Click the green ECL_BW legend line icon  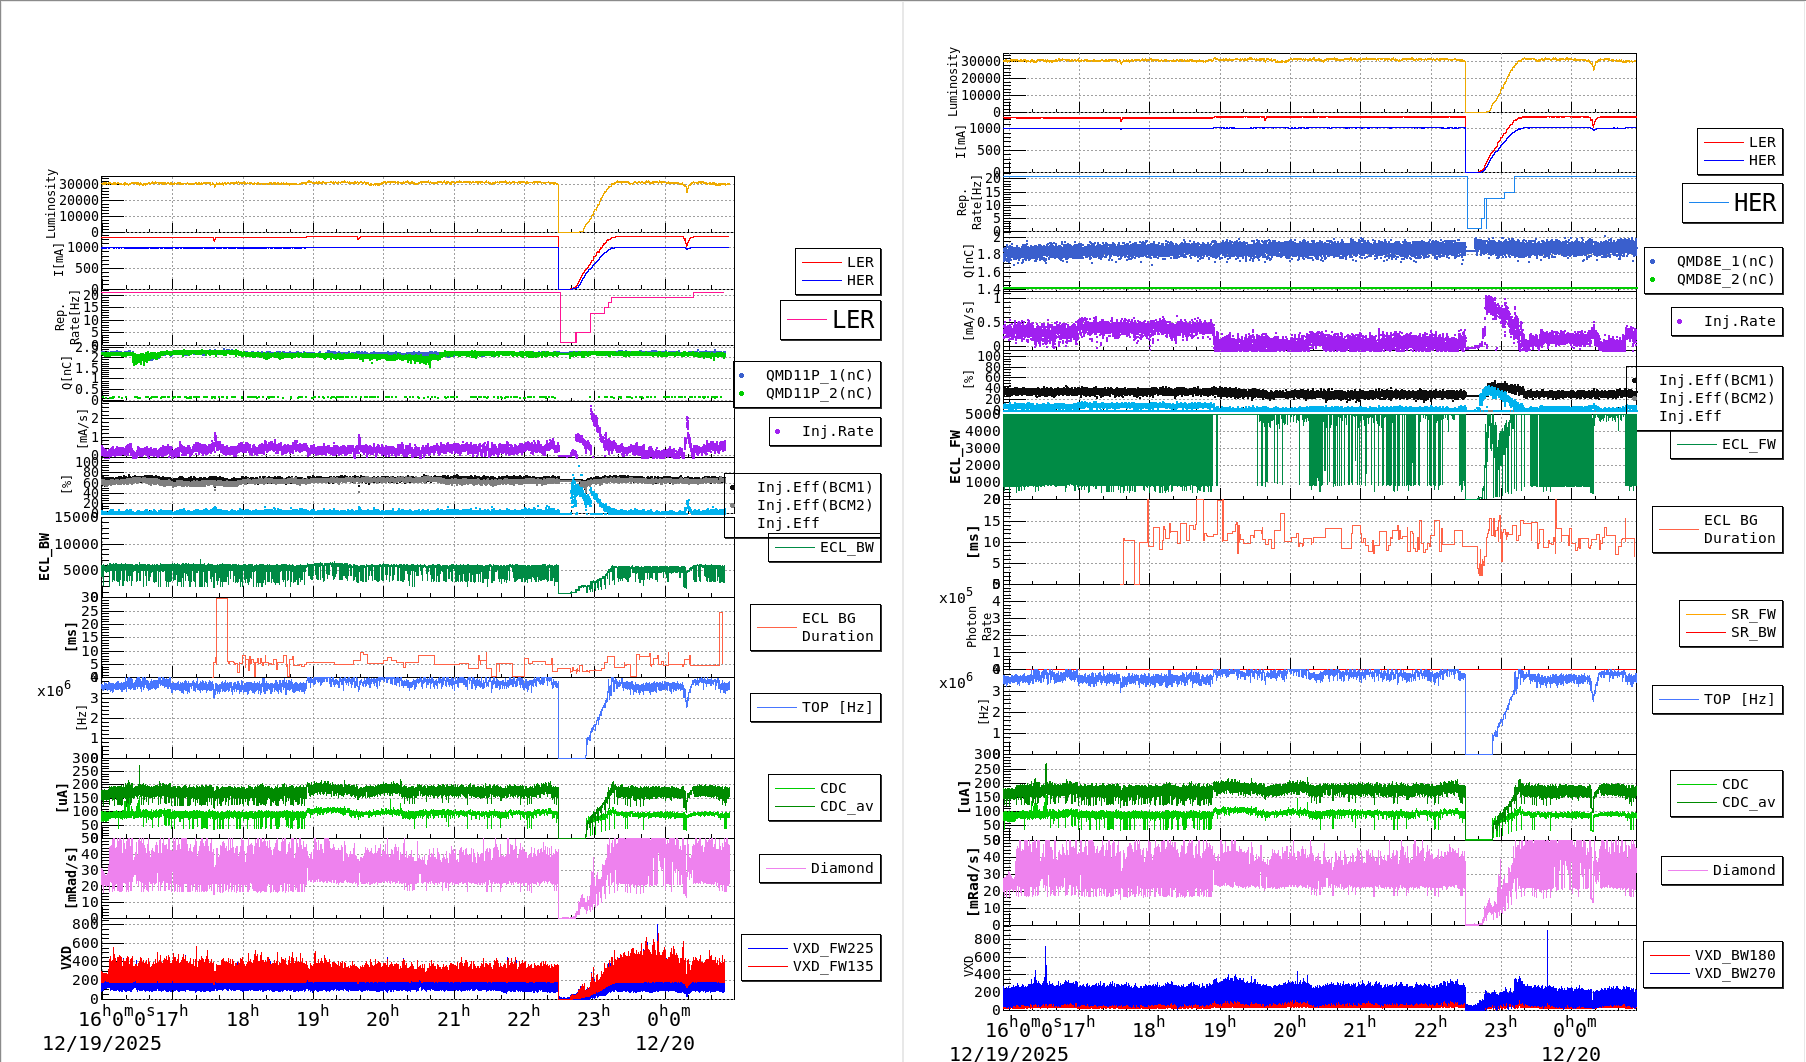pos(795,548)
